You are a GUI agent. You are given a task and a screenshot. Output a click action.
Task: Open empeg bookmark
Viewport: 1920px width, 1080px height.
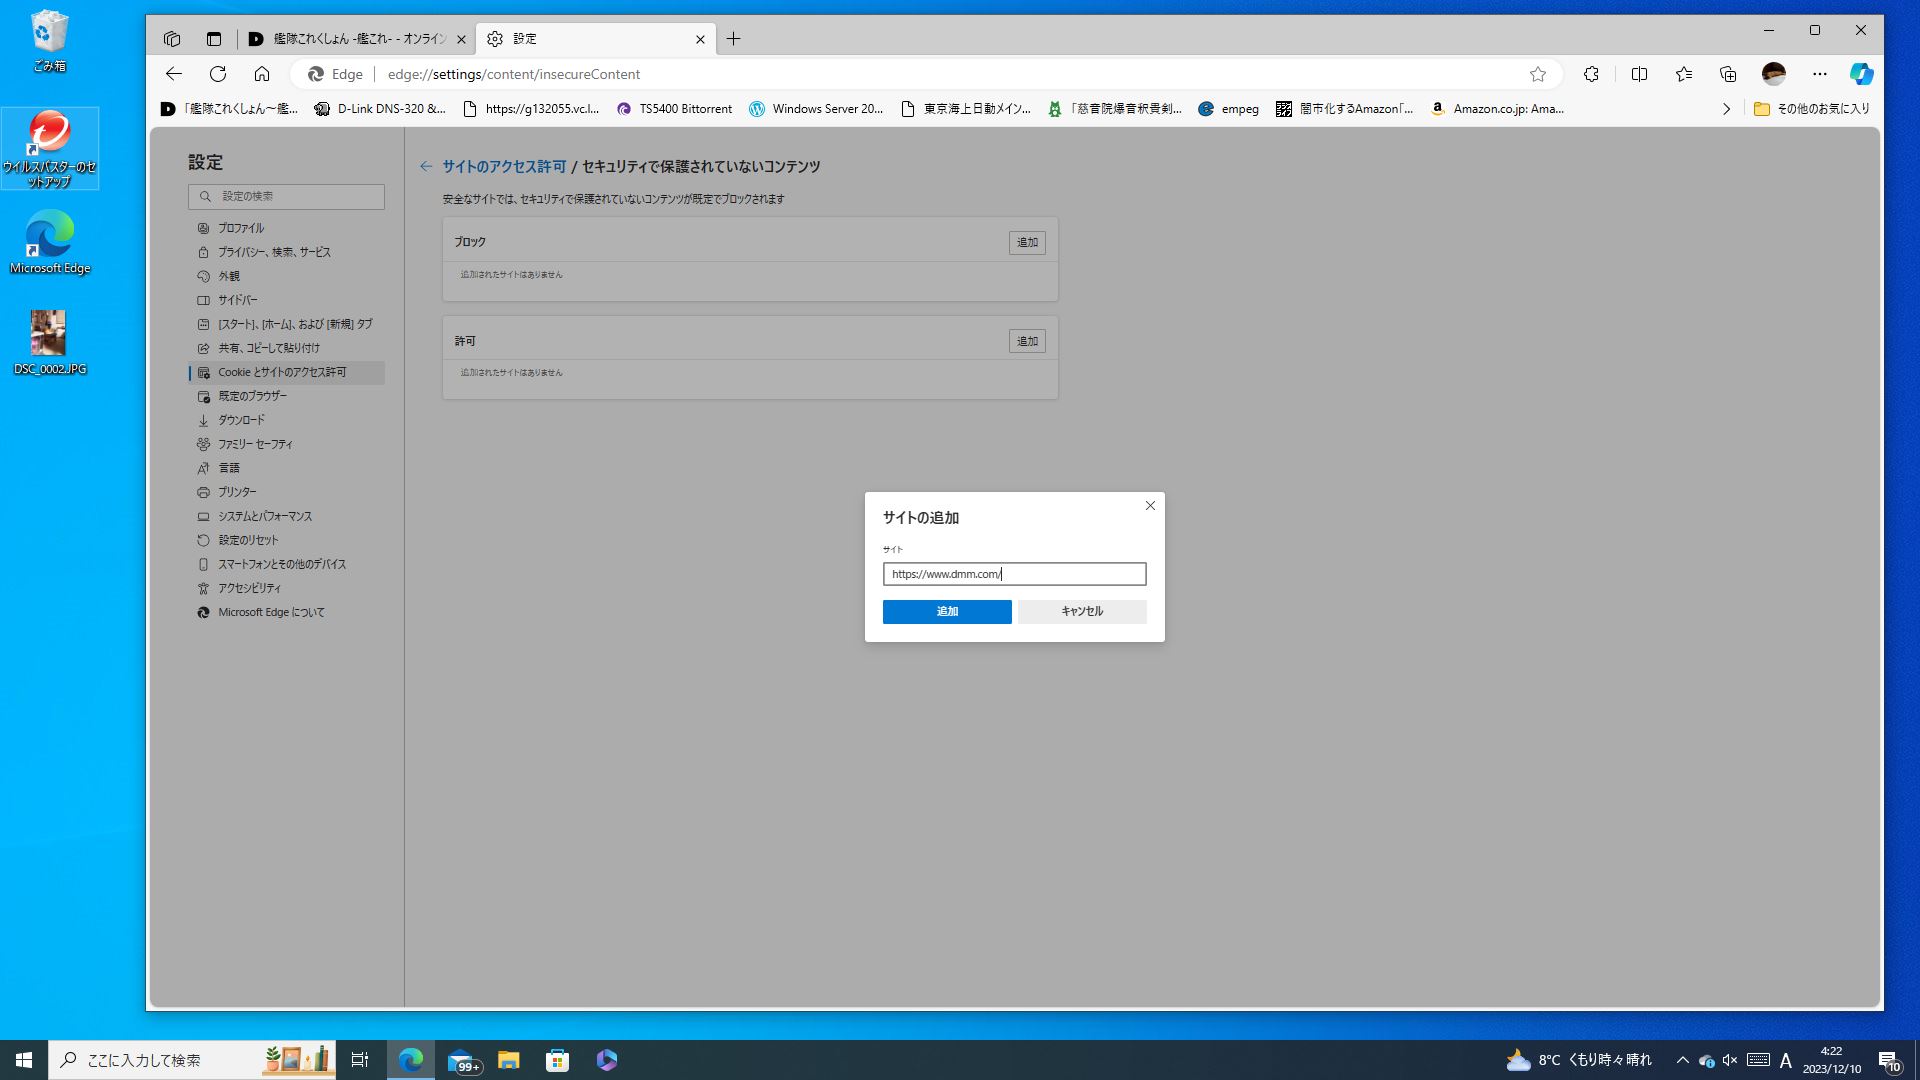pos(1229,109)
